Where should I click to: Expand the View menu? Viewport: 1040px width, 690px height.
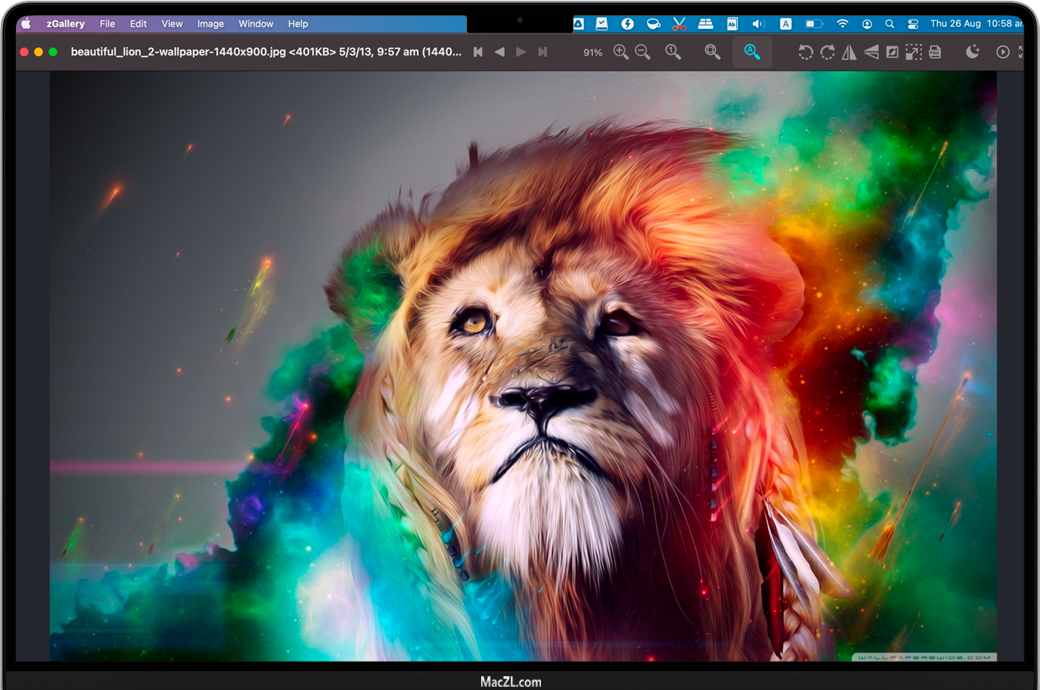tap(172, 23)
